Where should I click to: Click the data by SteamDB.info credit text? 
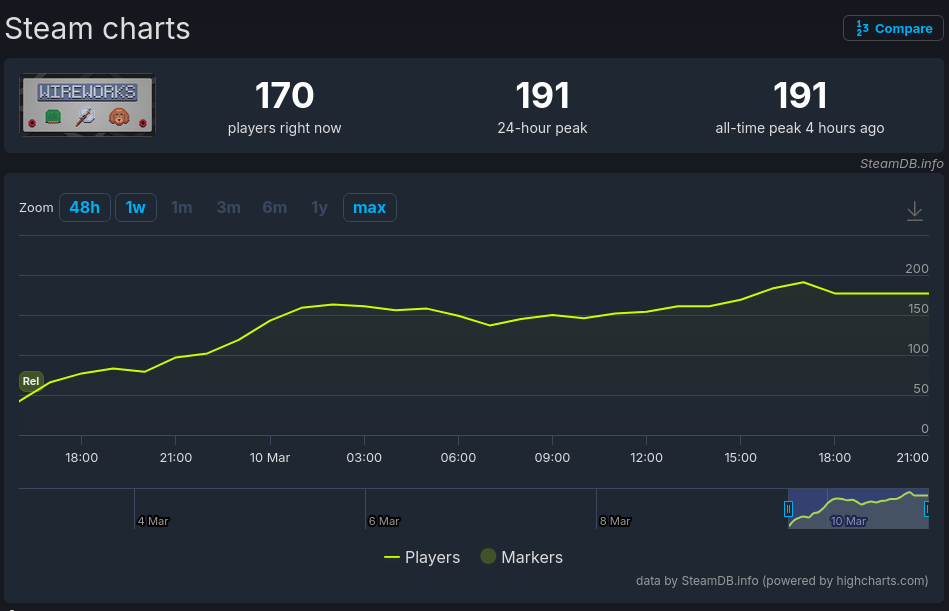point(781,581)
